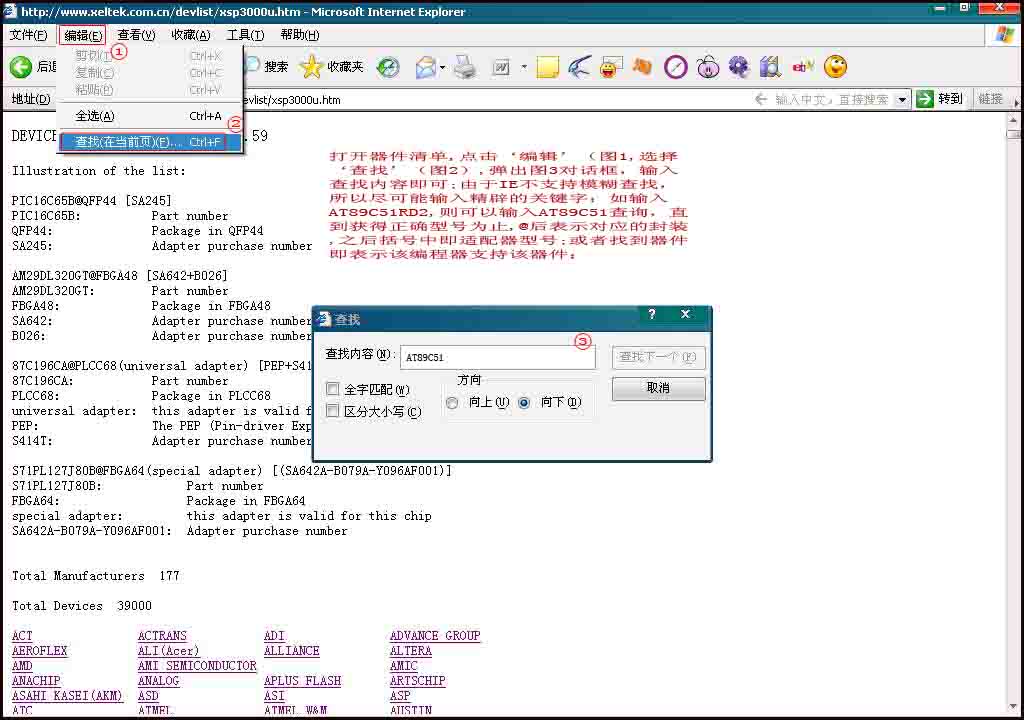The width and height of the screenshot is (1024, 720).
Task: Enable case sensitive (区分大小写) checkbox
Action: (332, 411)
